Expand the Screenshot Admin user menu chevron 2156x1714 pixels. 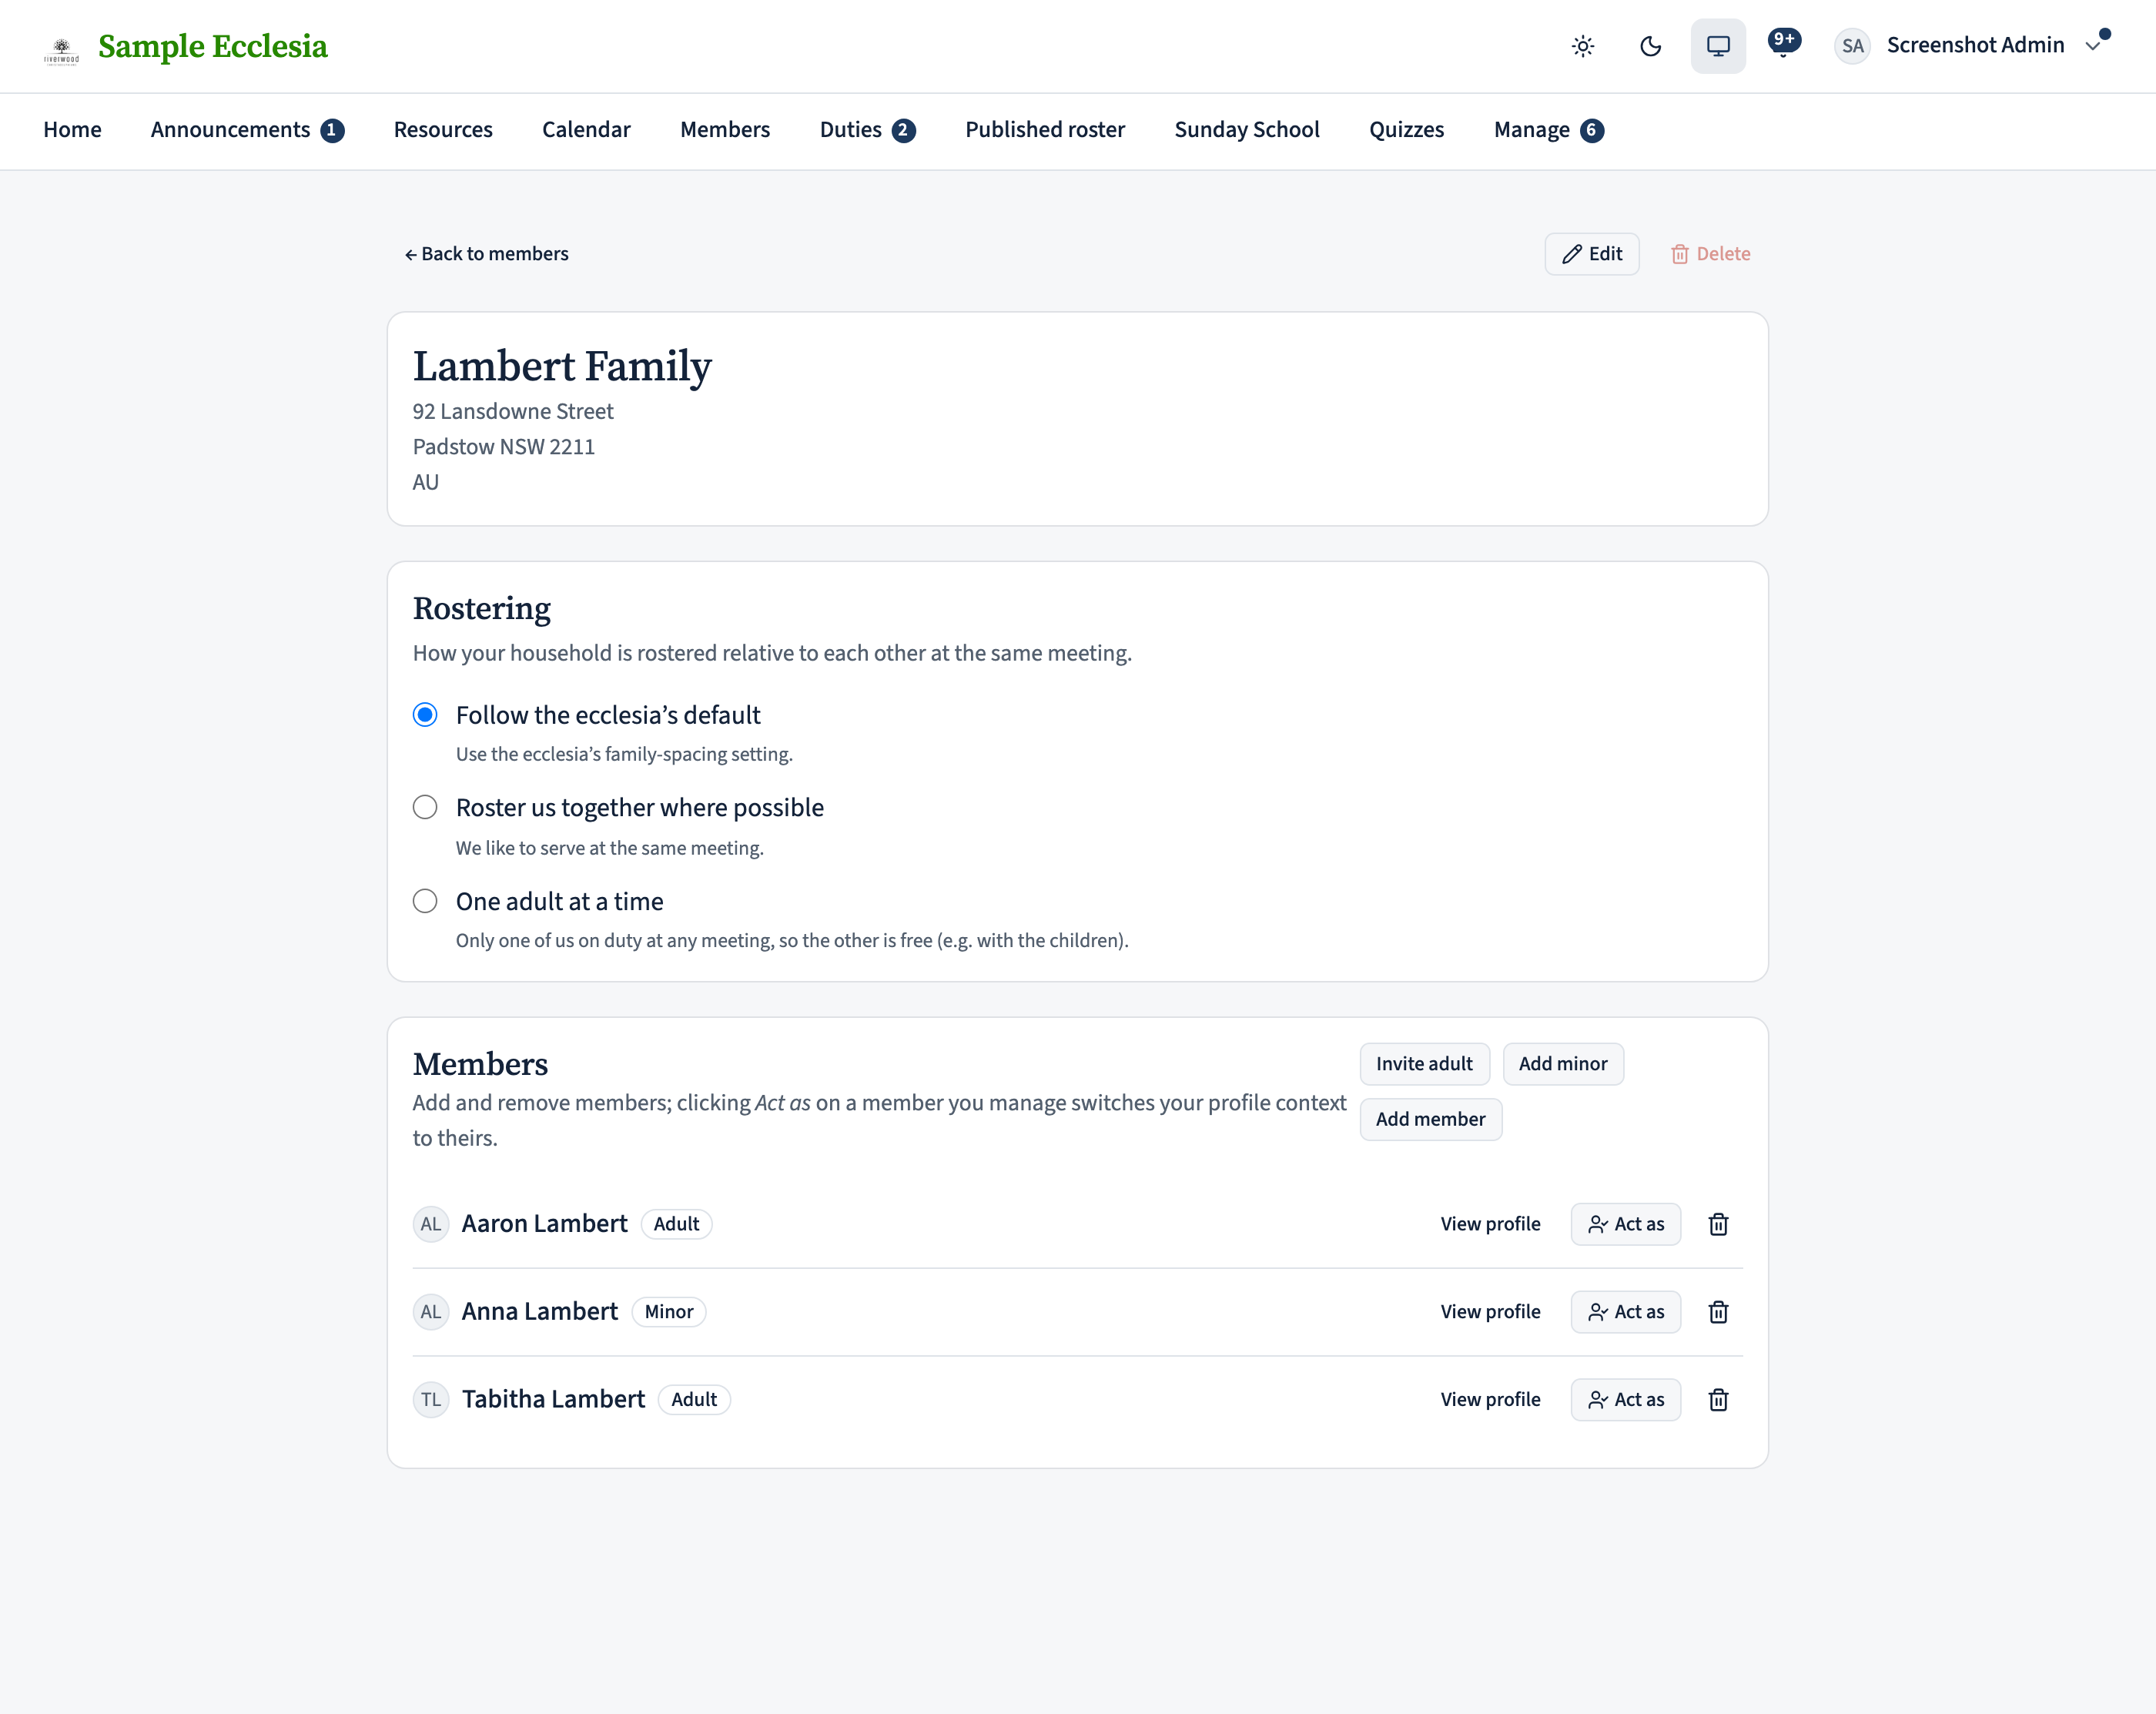click(2092, 46)
